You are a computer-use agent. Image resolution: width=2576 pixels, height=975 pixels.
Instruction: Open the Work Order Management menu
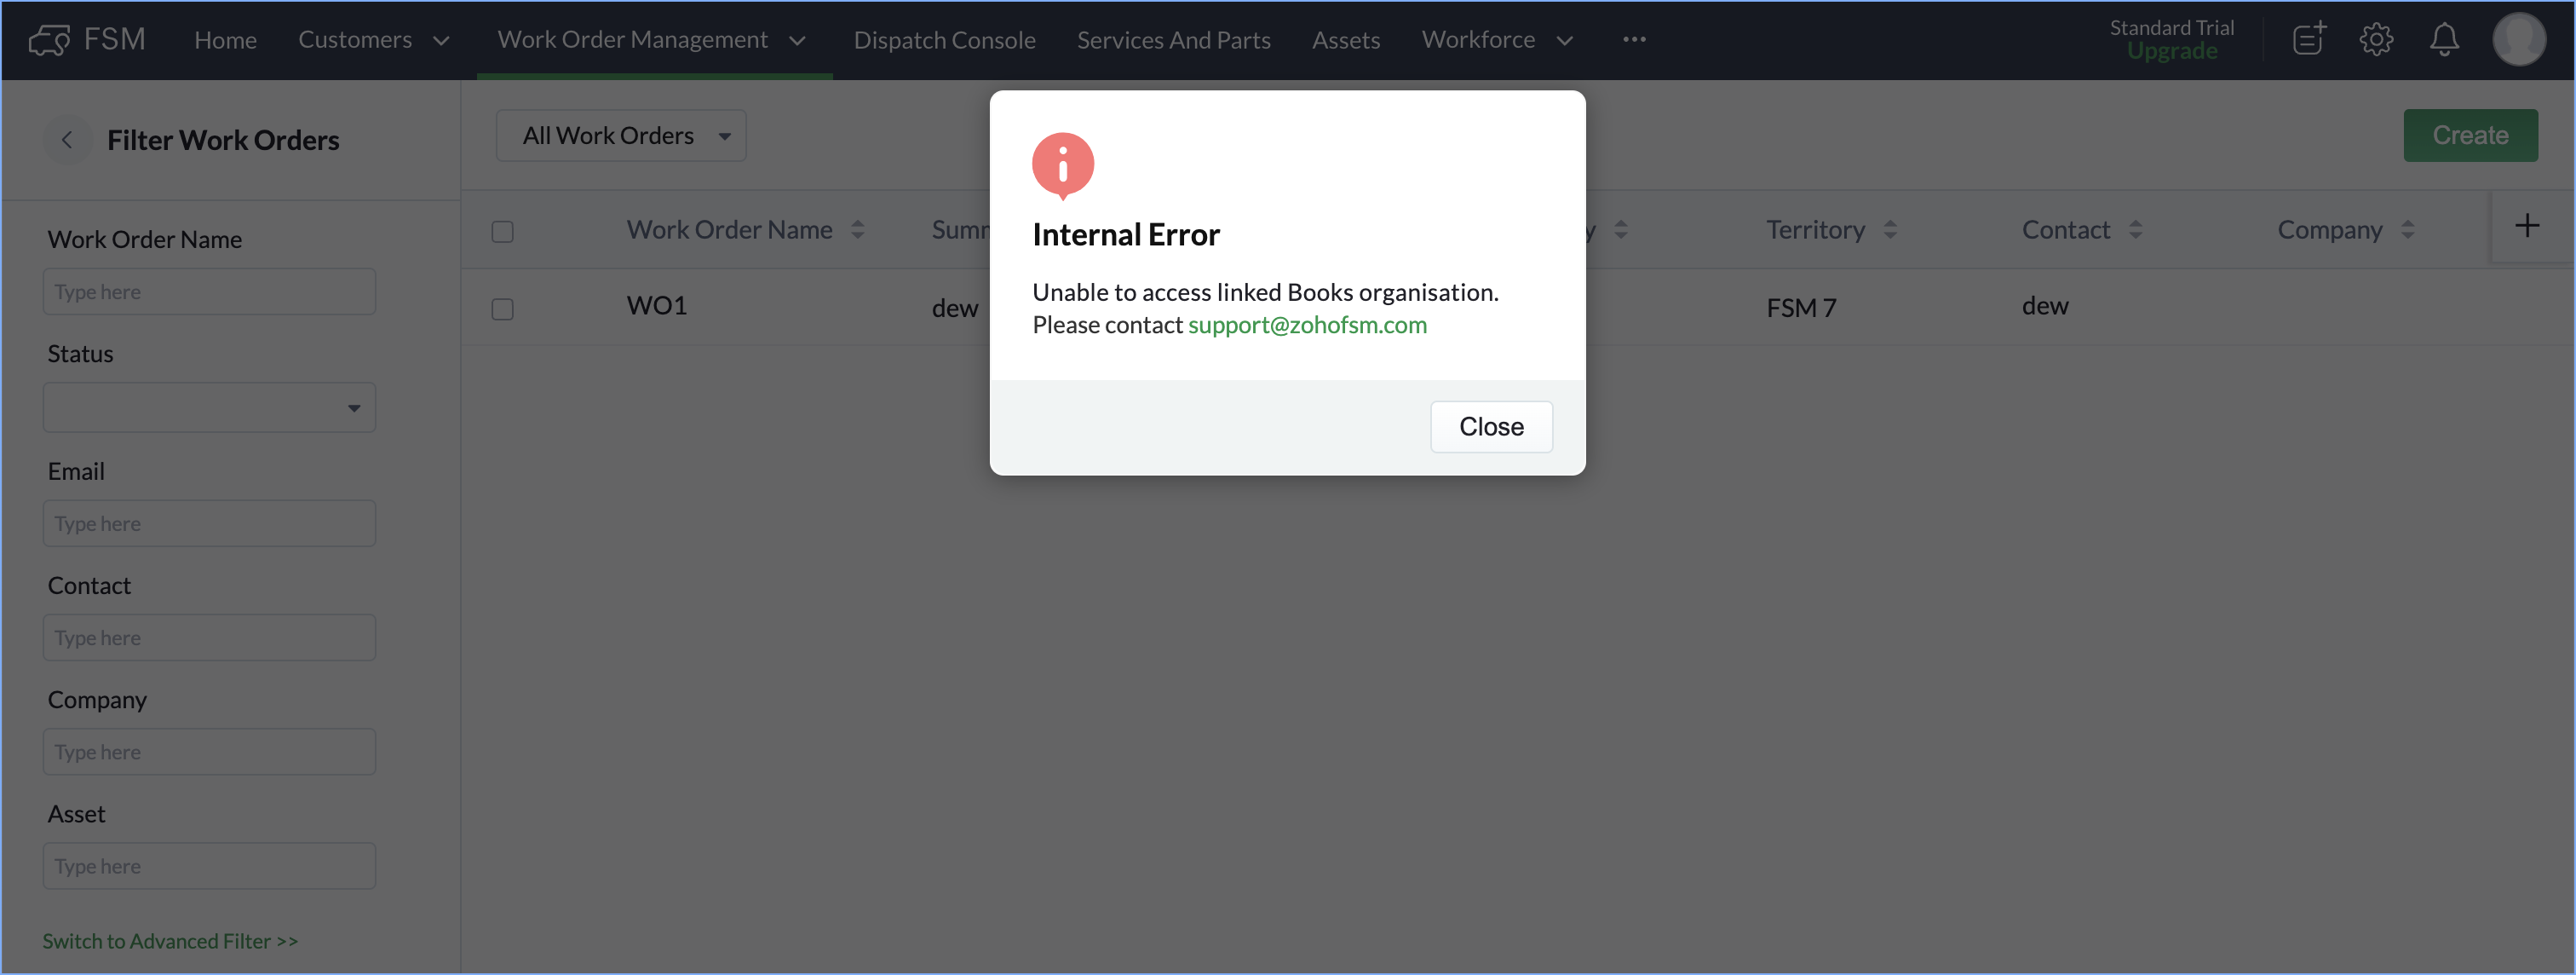[654, 39]
